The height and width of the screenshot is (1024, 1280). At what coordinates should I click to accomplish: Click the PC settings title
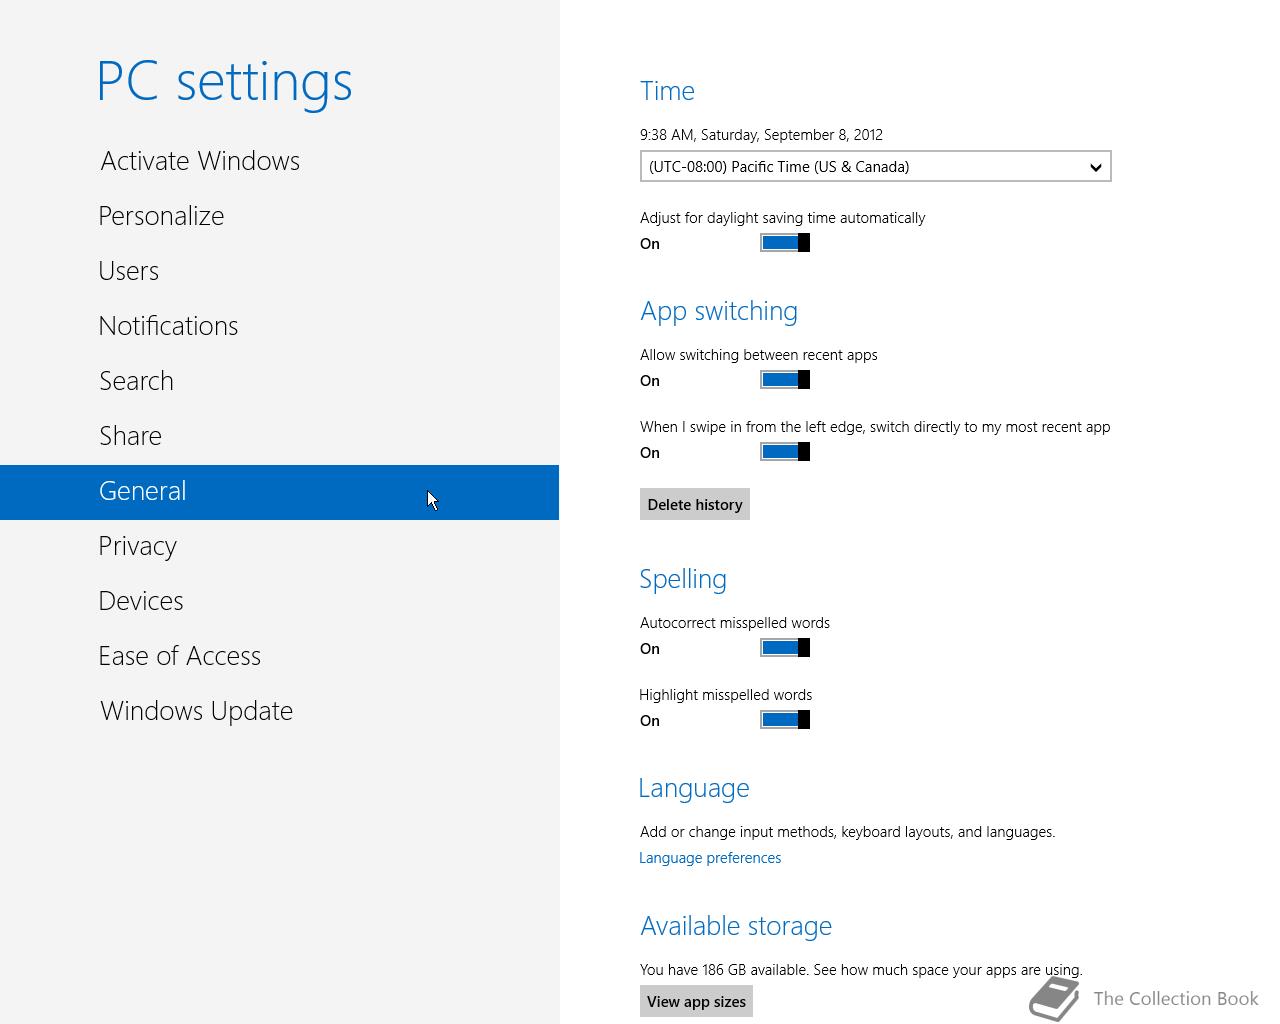[x=225, y=81]
